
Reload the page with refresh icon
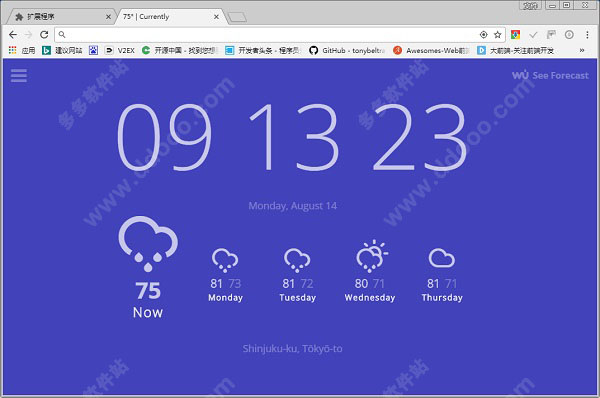44,34
